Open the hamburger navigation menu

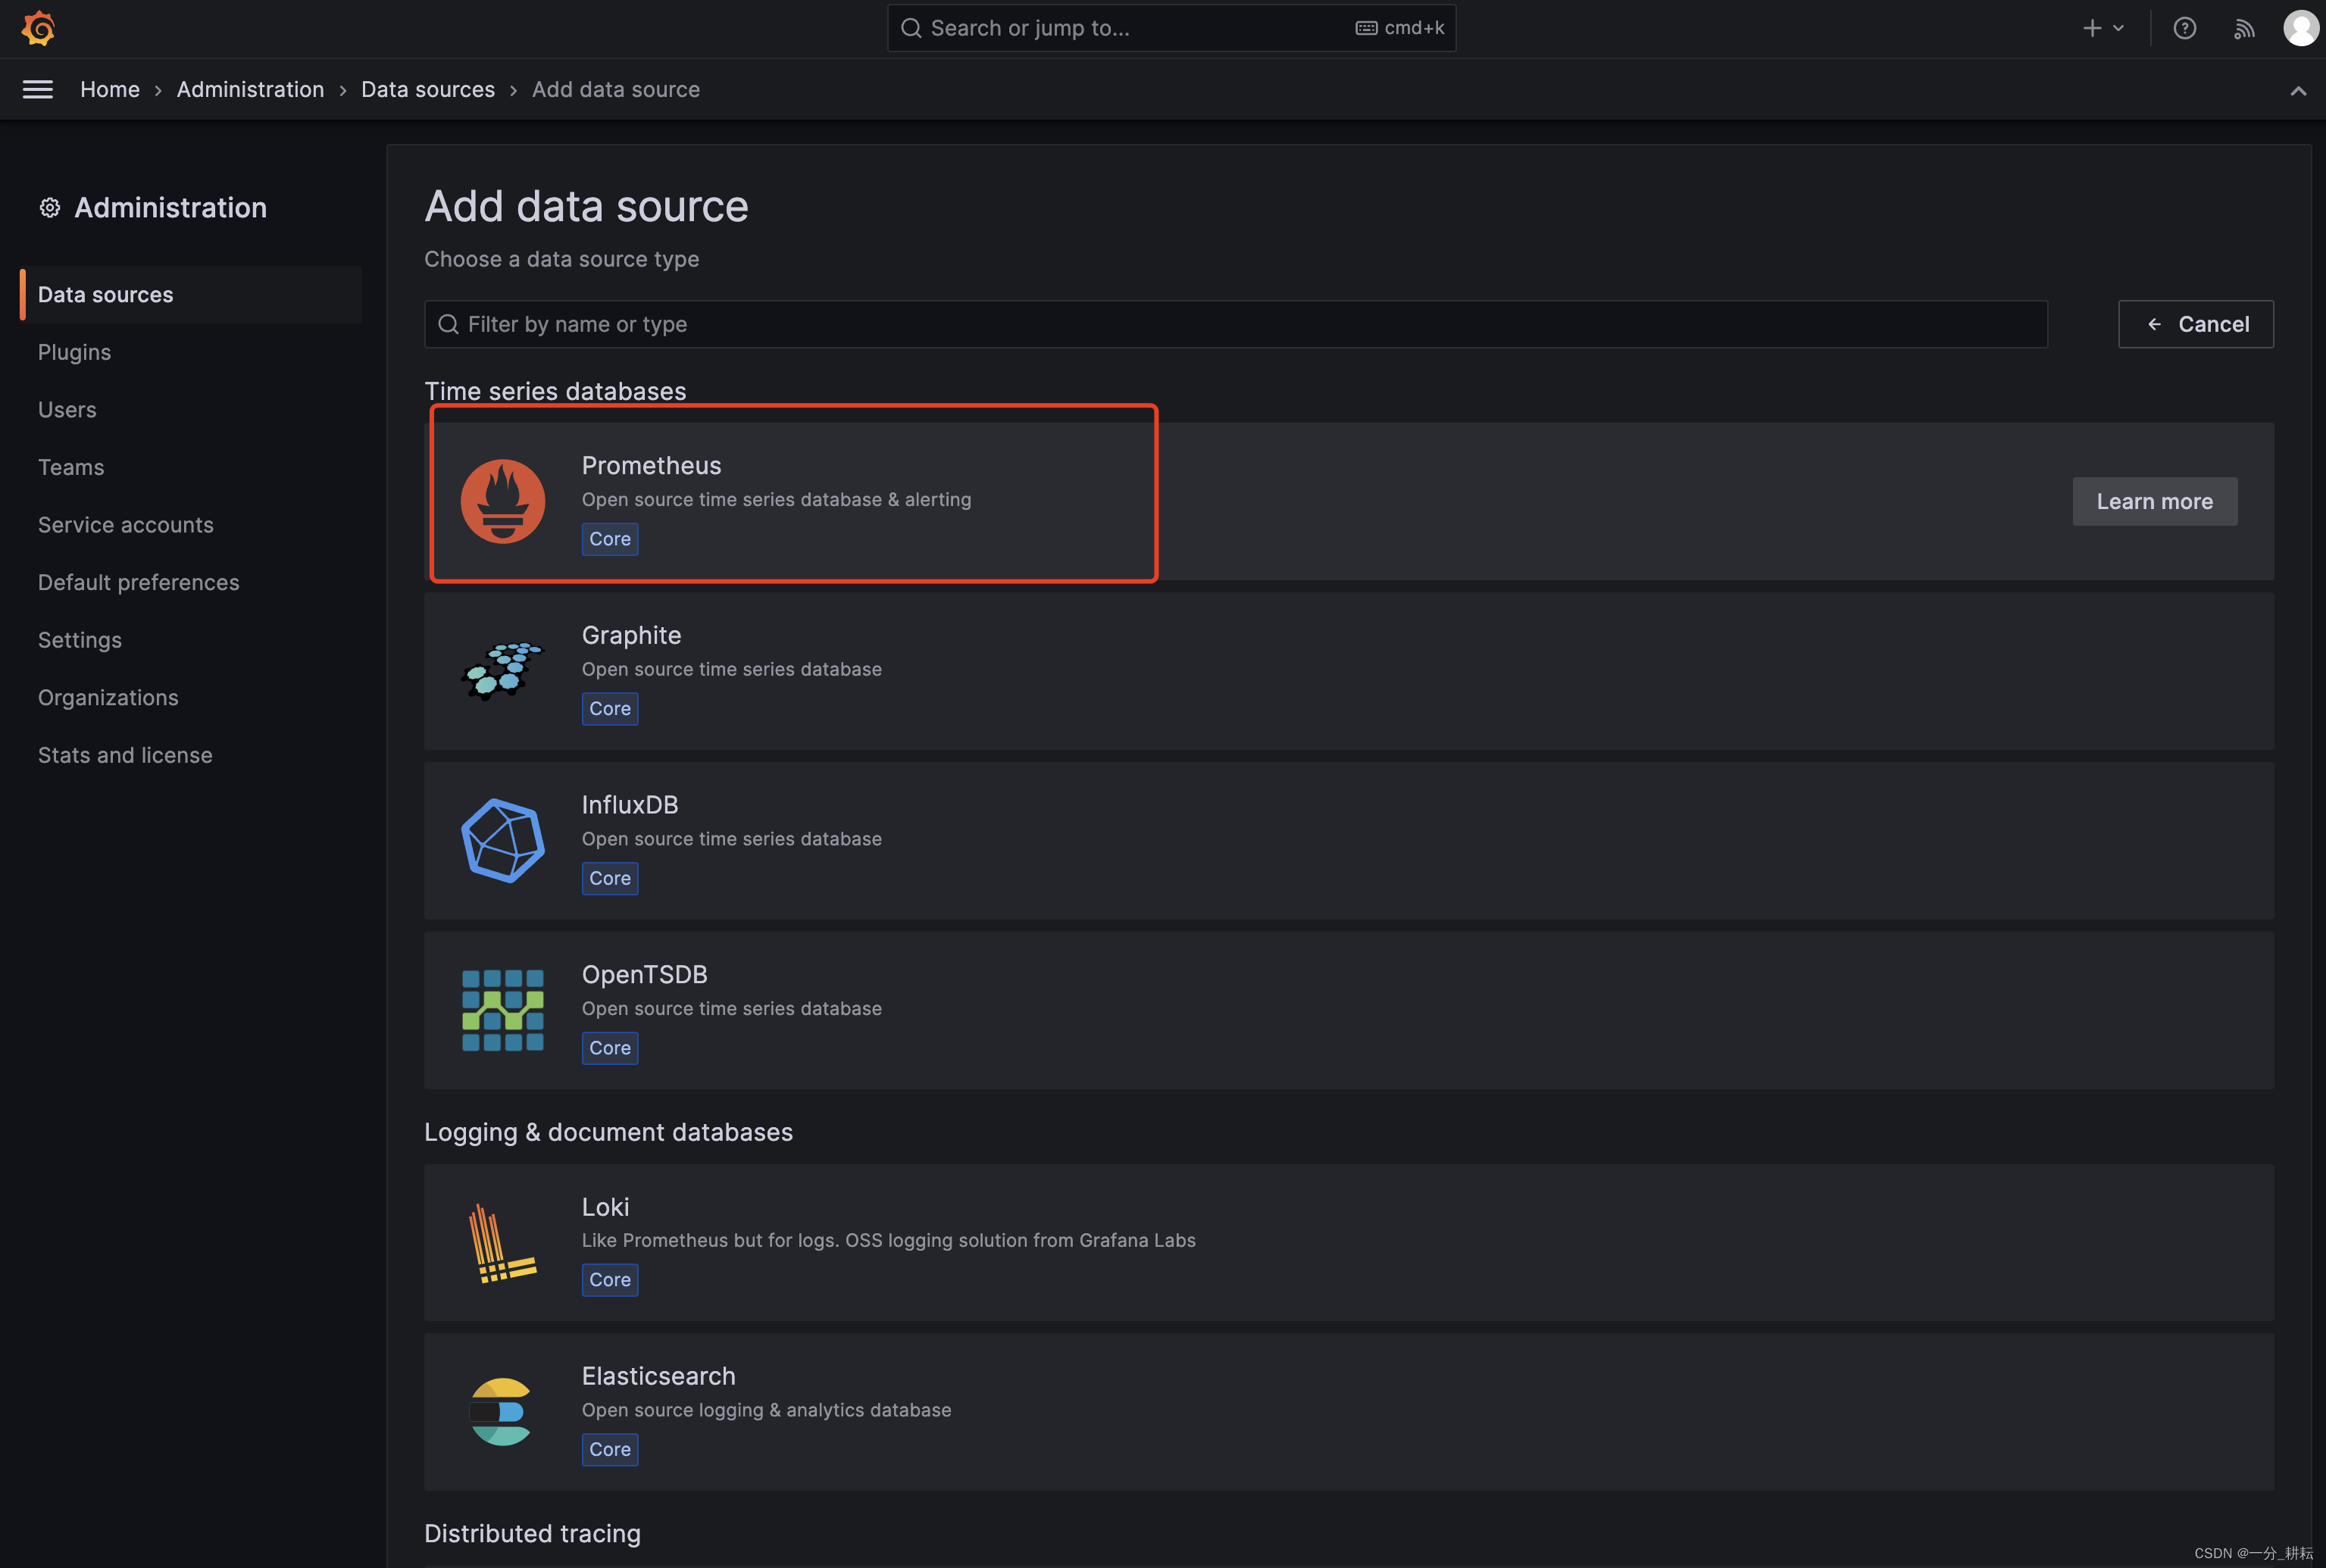coord(37,89)
